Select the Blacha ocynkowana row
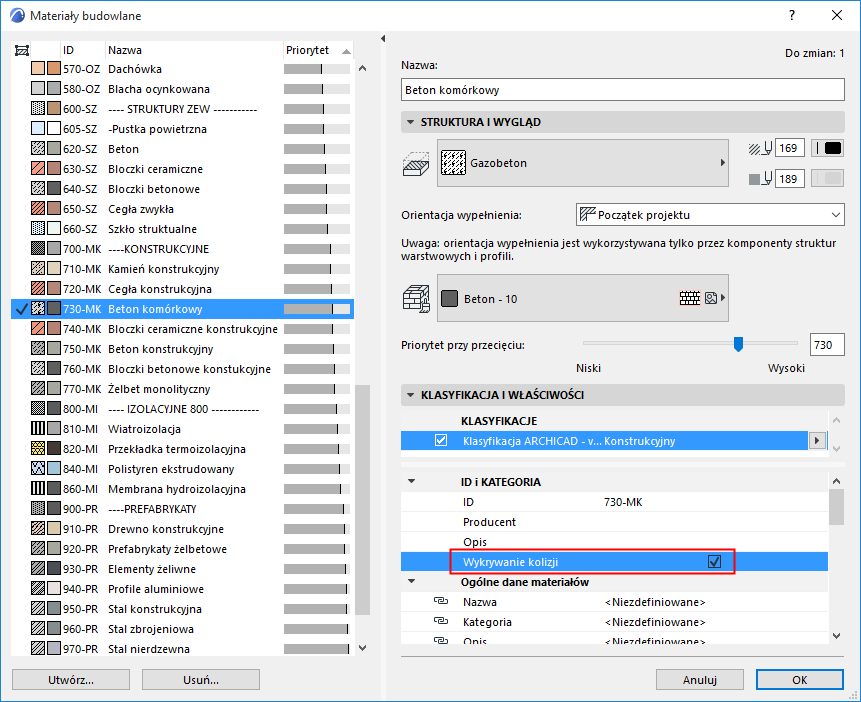This screenshot has height=702, width=861. (x=182, y=88)
